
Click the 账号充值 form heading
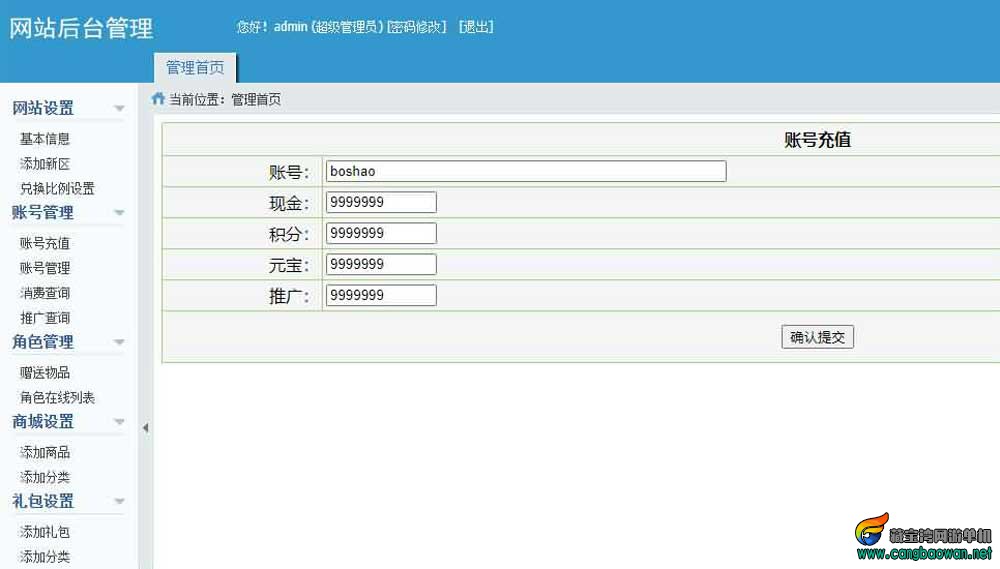click(x=818, y=140)
